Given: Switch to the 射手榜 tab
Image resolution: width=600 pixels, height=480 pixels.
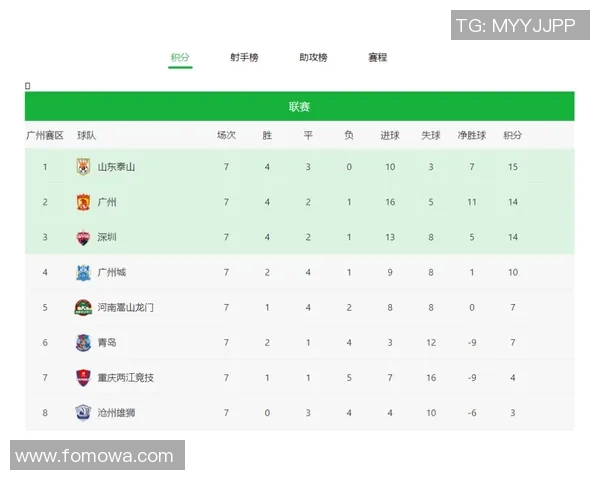Looking at the screenshot, I should click(244, 58).
